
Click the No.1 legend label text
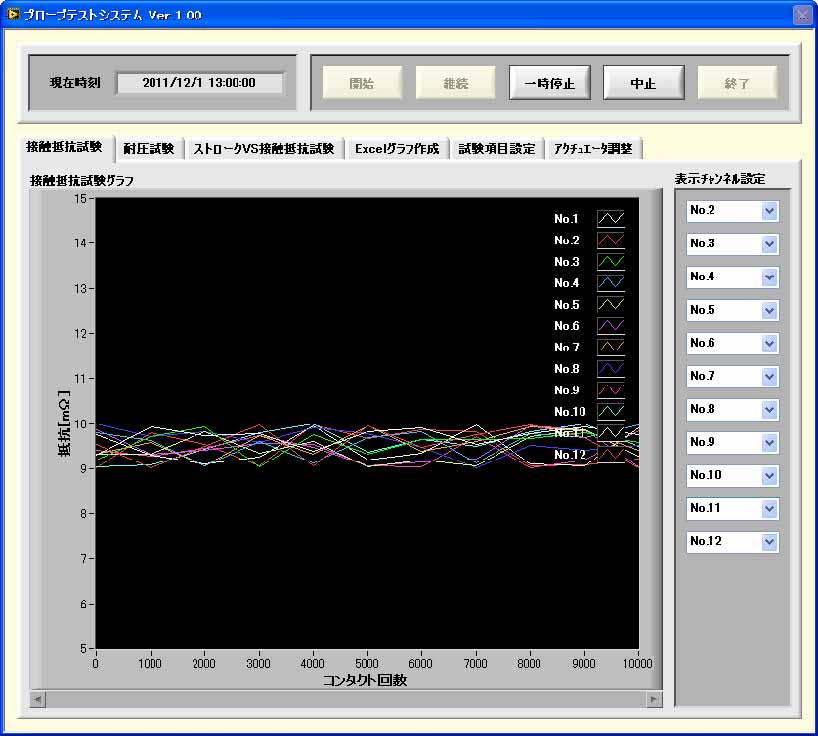pyautogui.click(x=566, y=219)
